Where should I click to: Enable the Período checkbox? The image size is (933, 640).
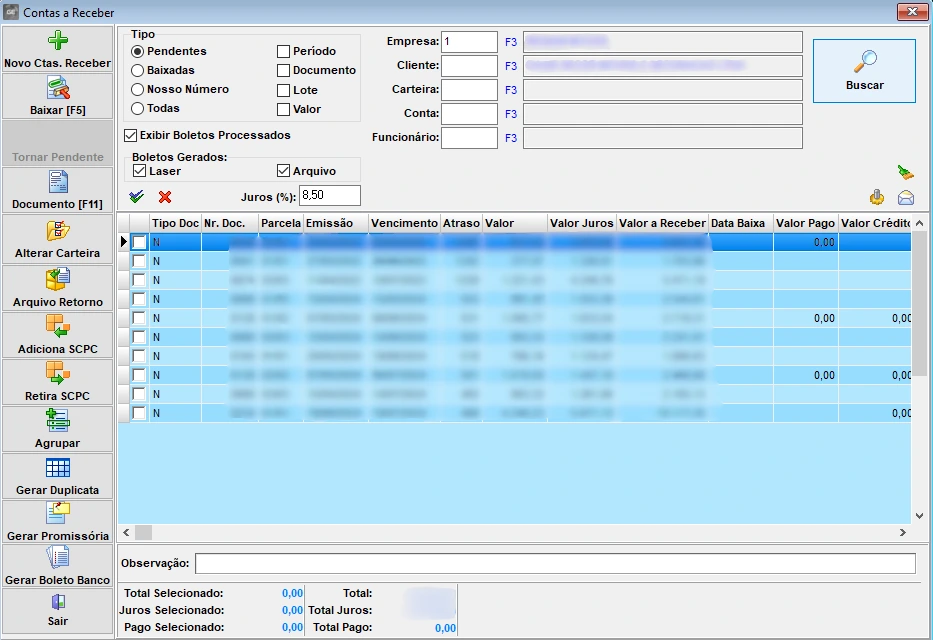[284, 51]
